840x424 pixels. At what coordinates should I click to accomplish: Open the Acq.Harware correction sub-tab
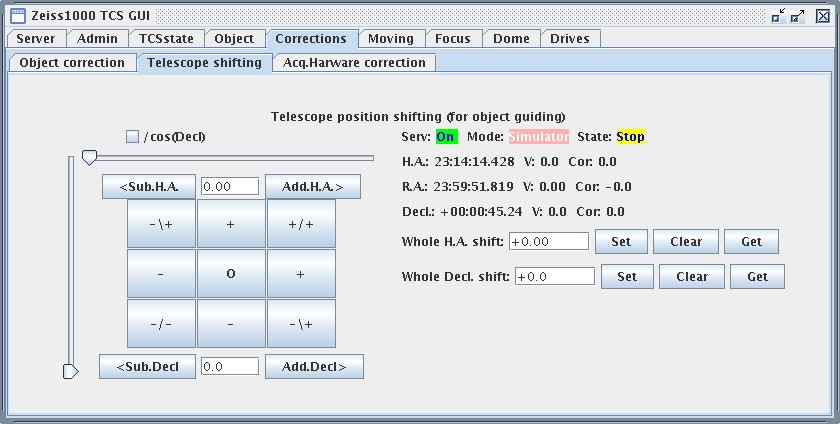(x=355, y=63)
